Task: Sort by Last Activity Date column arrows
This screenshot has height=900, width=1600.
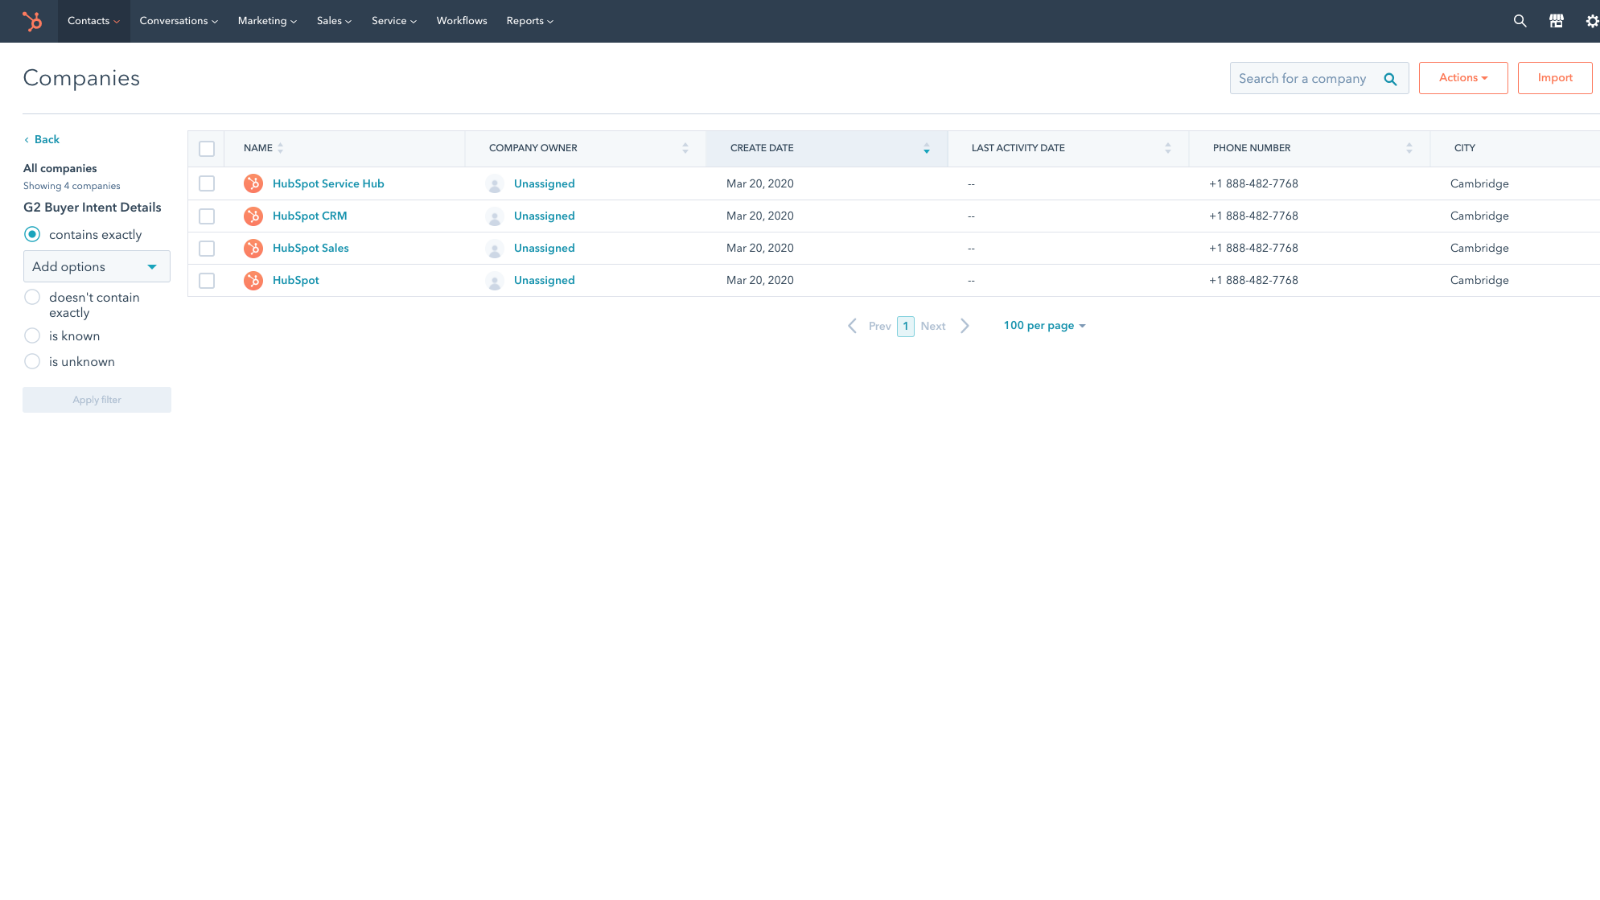Action: (1167, 148)
